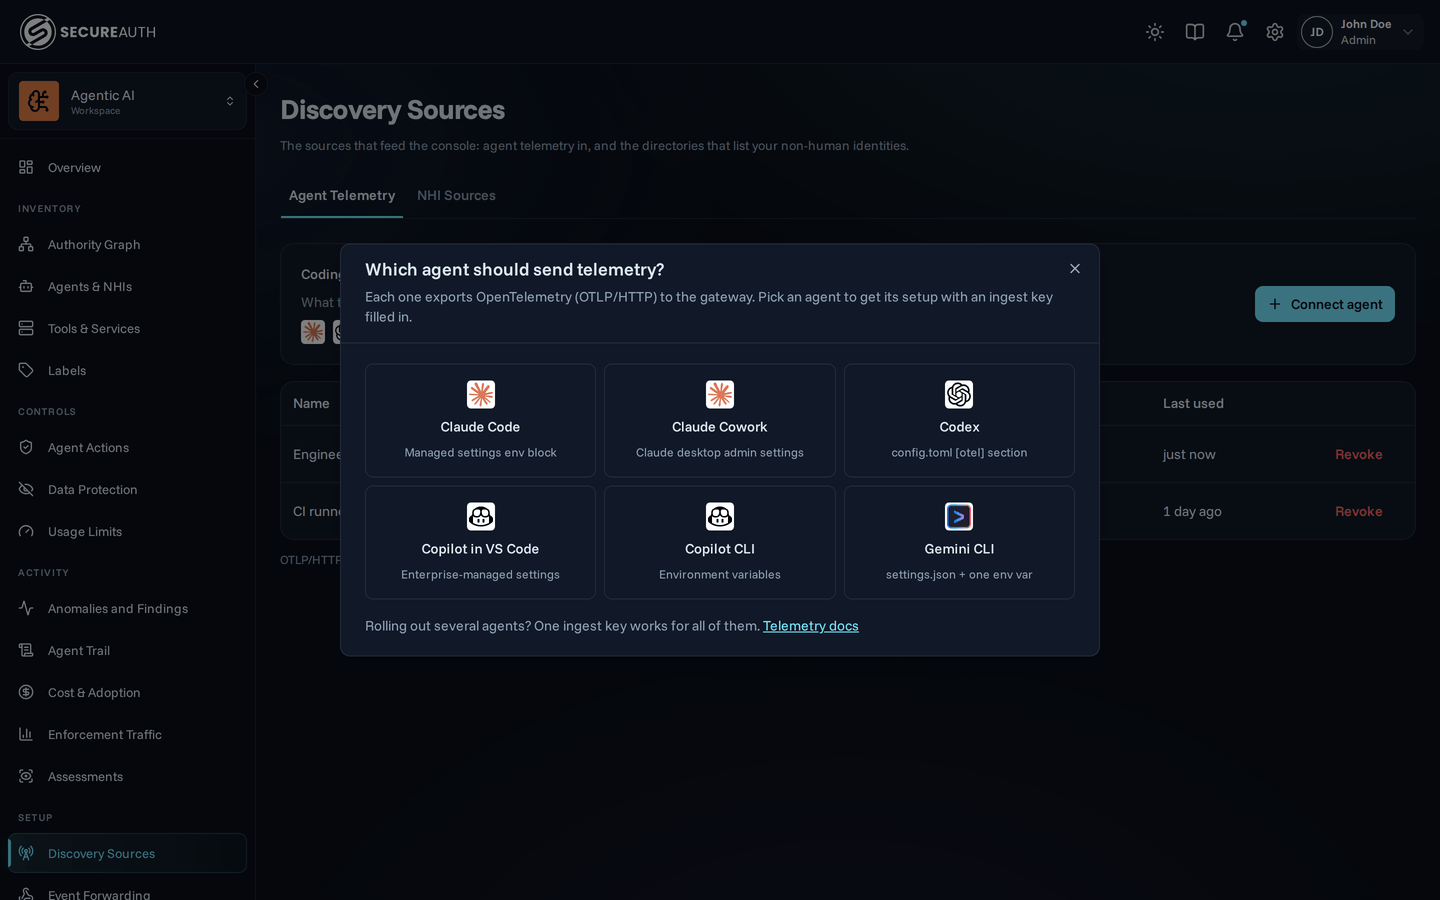The image size is (1440, 900).
Task: Open Agents & NHIs inventory
Action: click(x=127, y=286)
